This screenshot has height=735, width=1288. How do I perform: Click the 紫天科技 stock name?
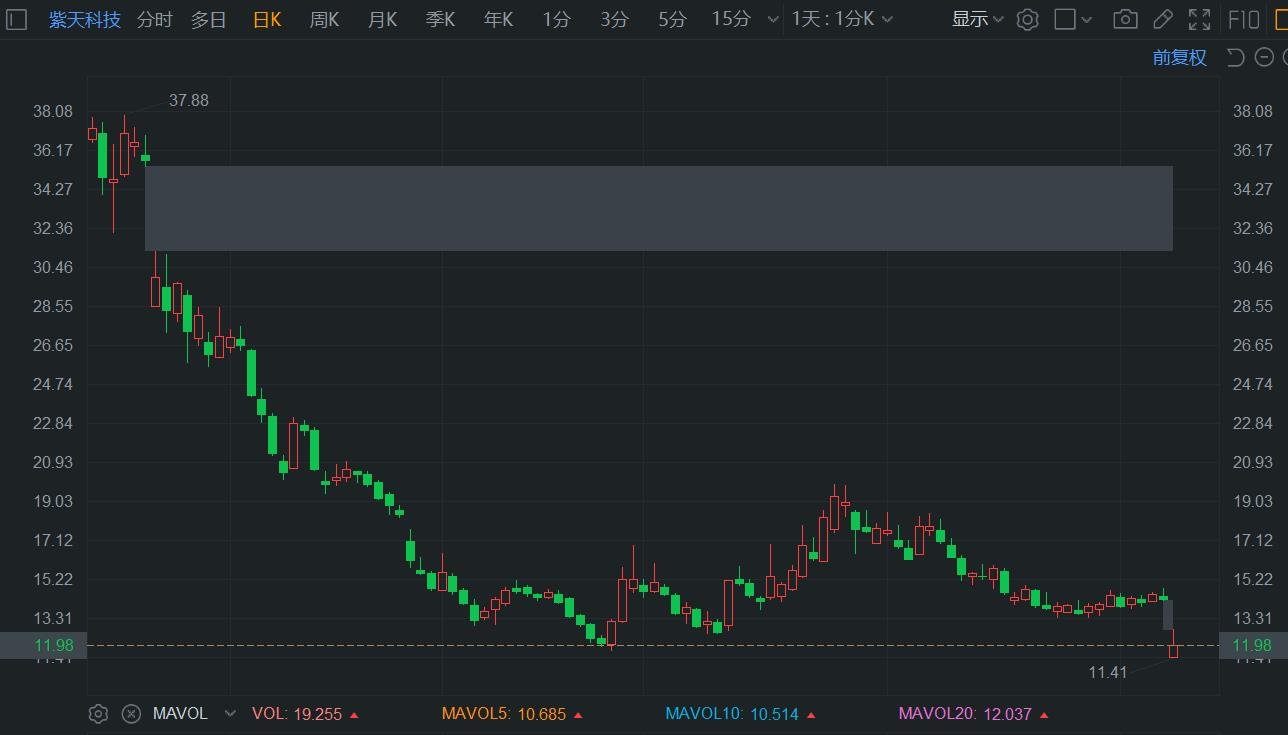85,19
